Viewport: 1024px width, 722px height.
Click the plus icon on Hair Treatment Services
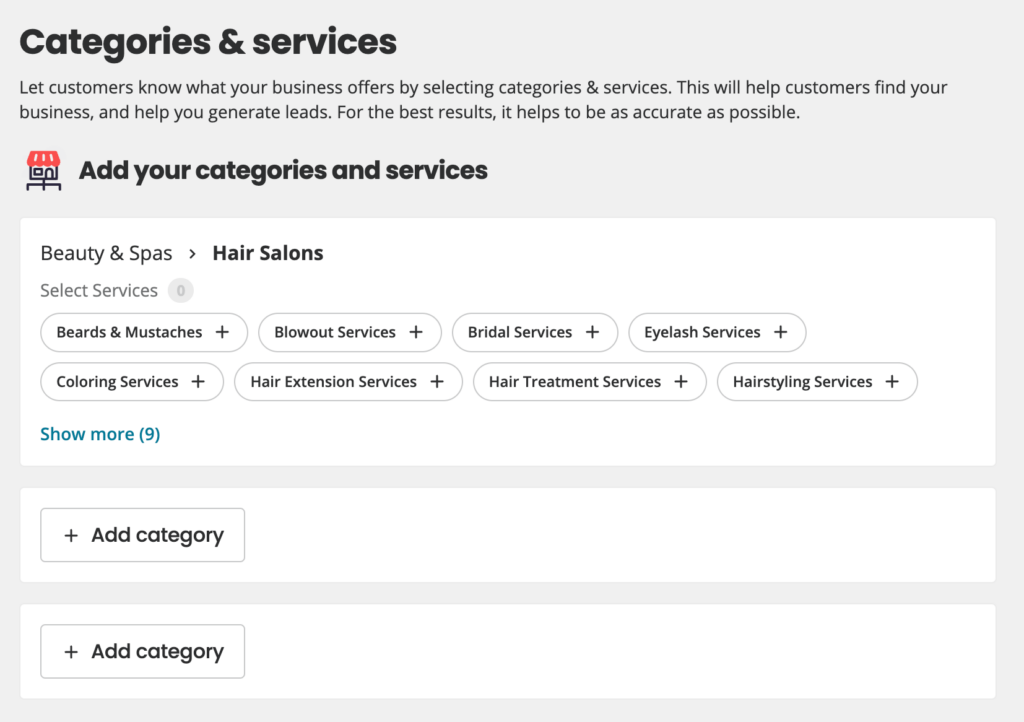[680, 382]
